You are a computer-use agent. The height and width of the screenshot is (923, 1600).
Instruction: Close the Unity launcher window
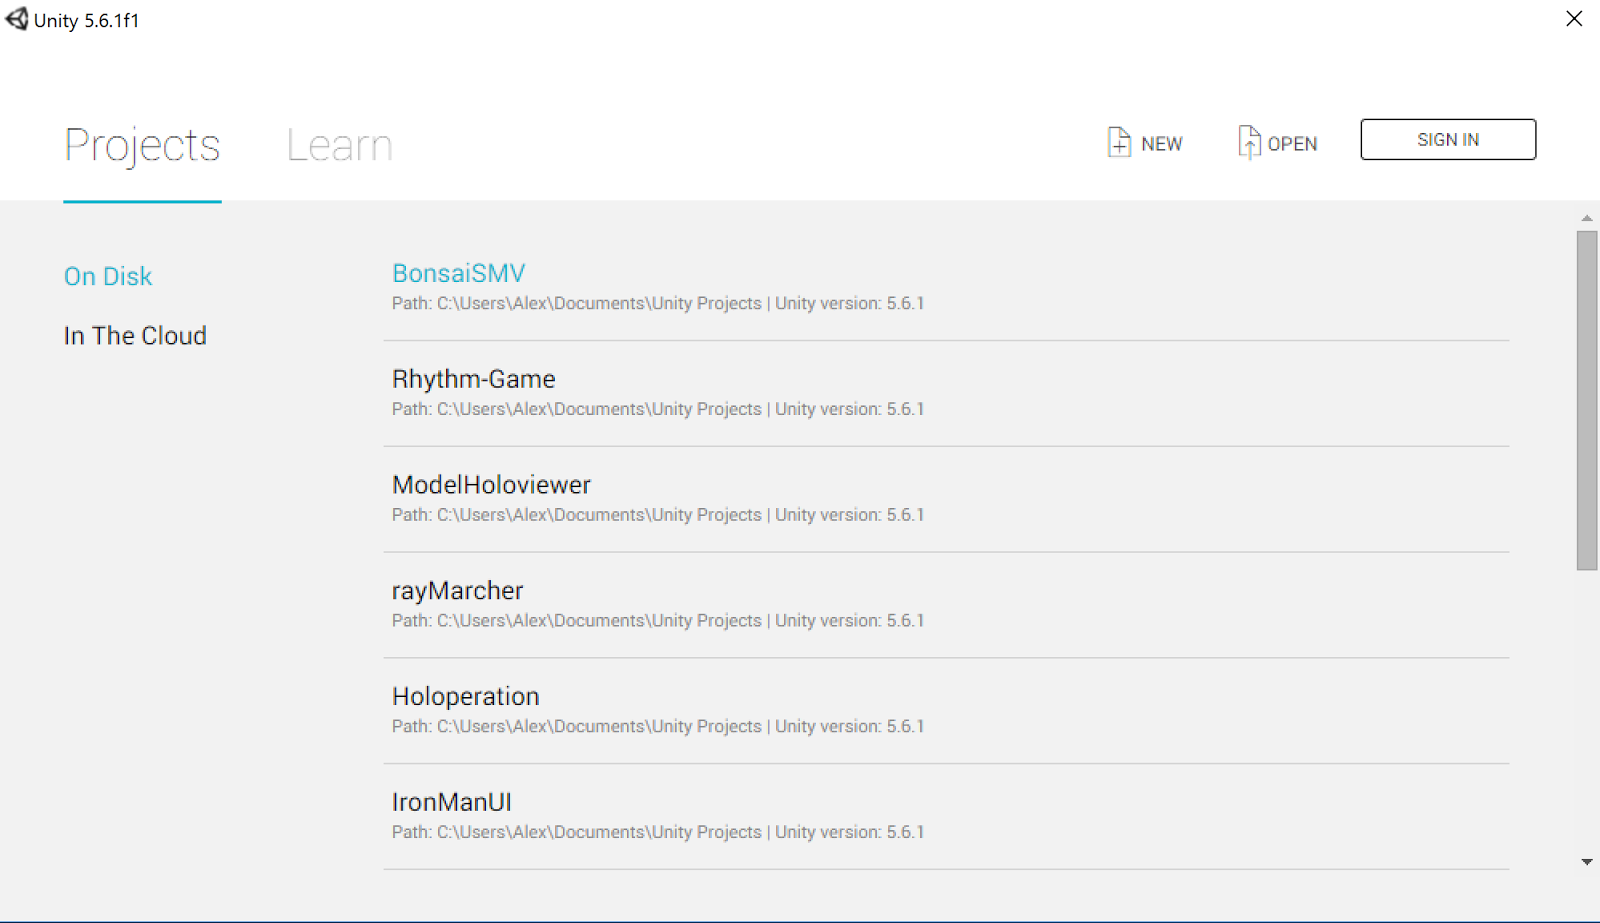coord(1574,19)
